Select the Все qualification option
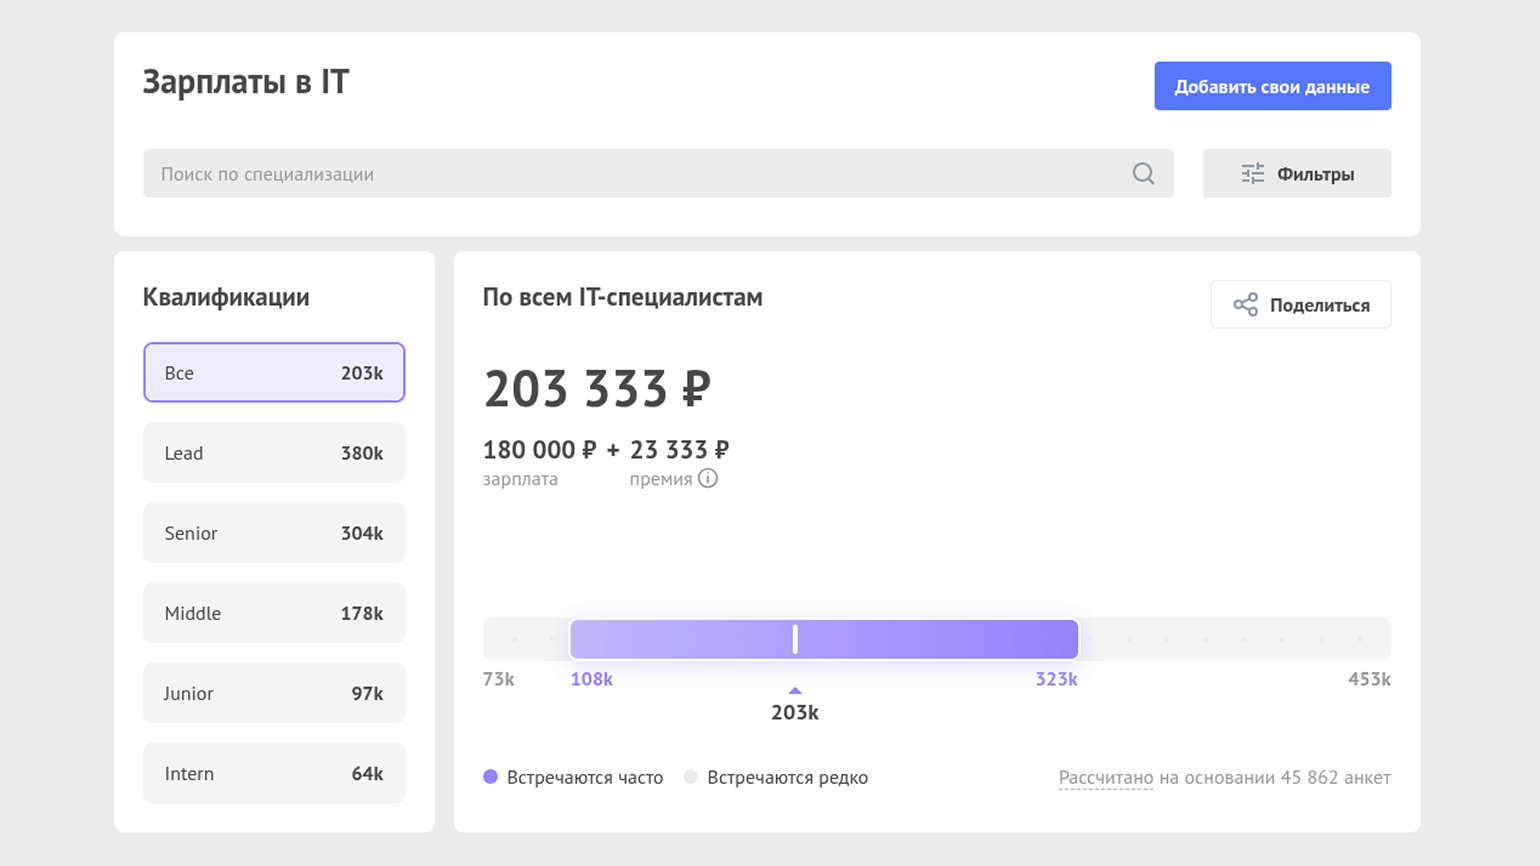Viewport: 1540px width, 866px height. pyautogui.click(x=274, y=373)
